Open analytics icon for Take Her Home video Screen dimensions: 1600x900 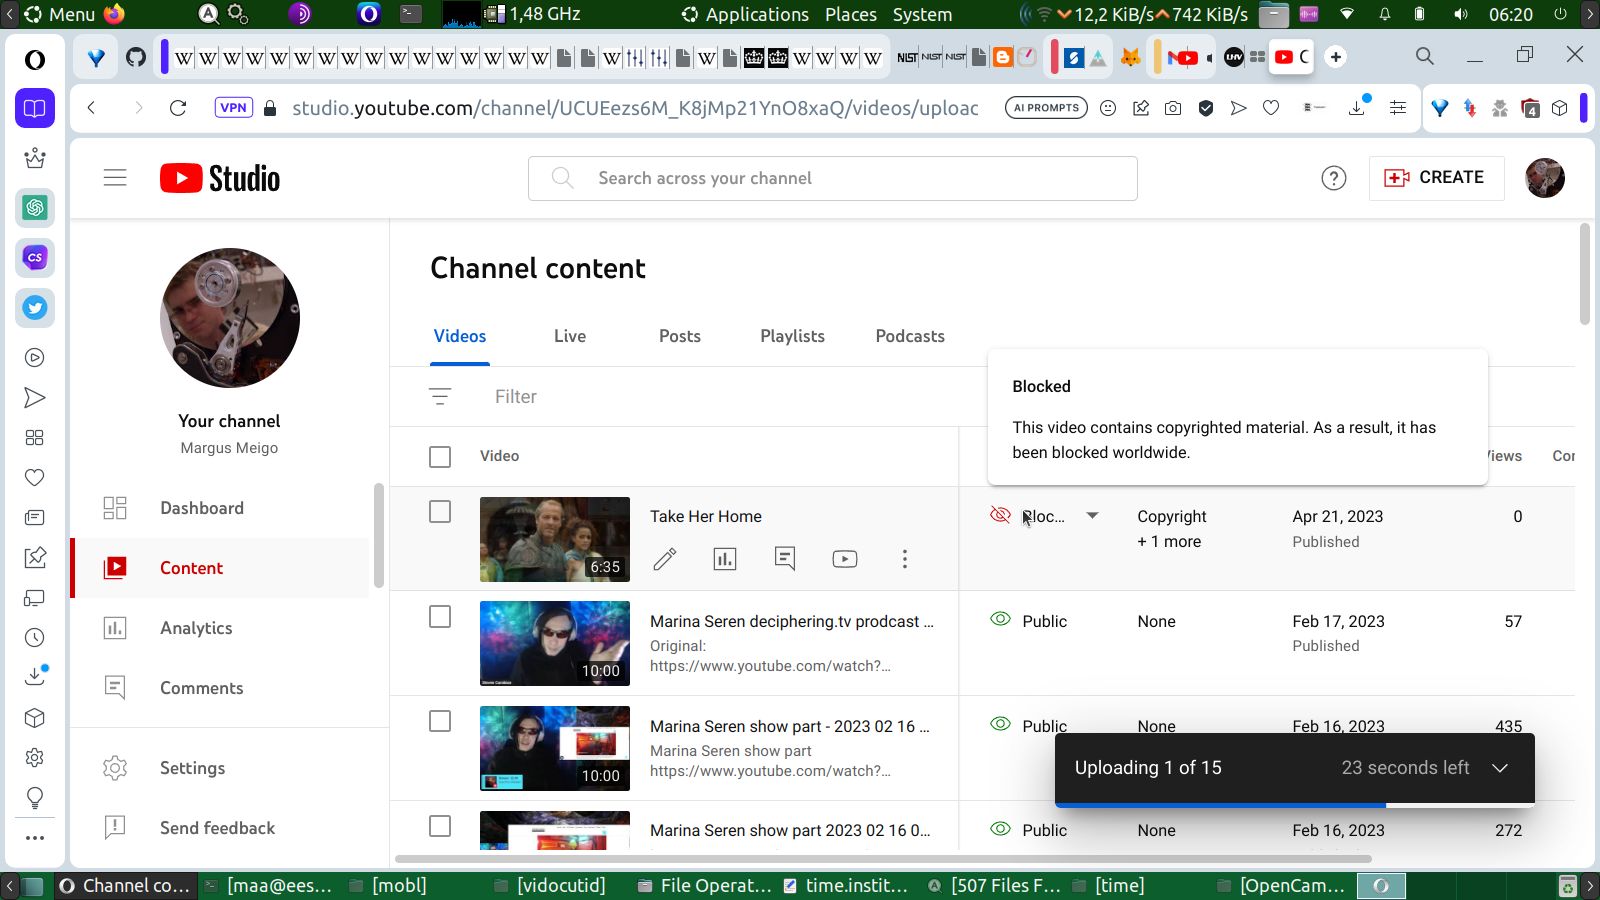click(725, 559)
